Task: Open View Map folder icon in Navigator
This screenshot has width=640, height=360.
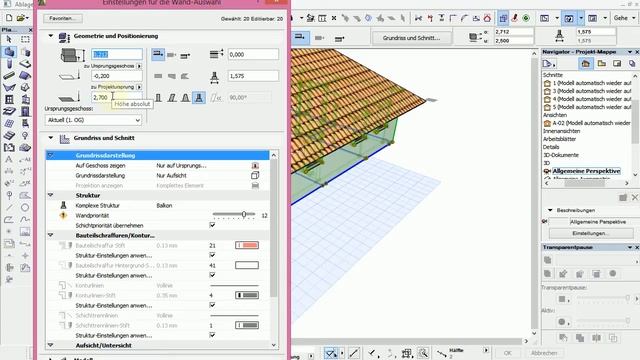Action: coord(601,64)
